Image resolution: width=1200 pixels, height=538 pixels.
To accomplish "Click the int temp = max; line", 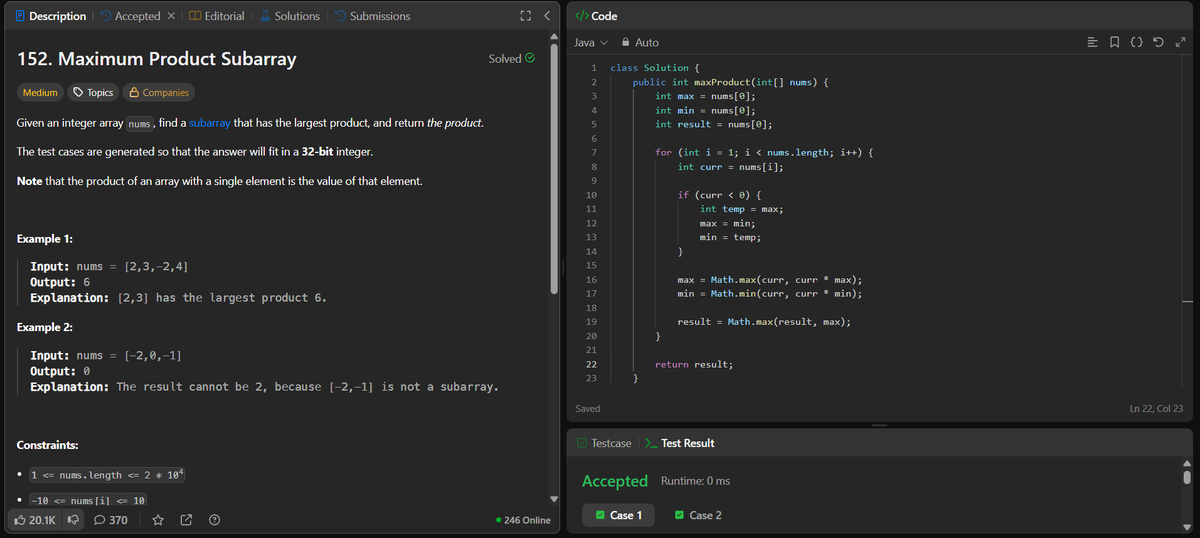I will tap(741, 209).
